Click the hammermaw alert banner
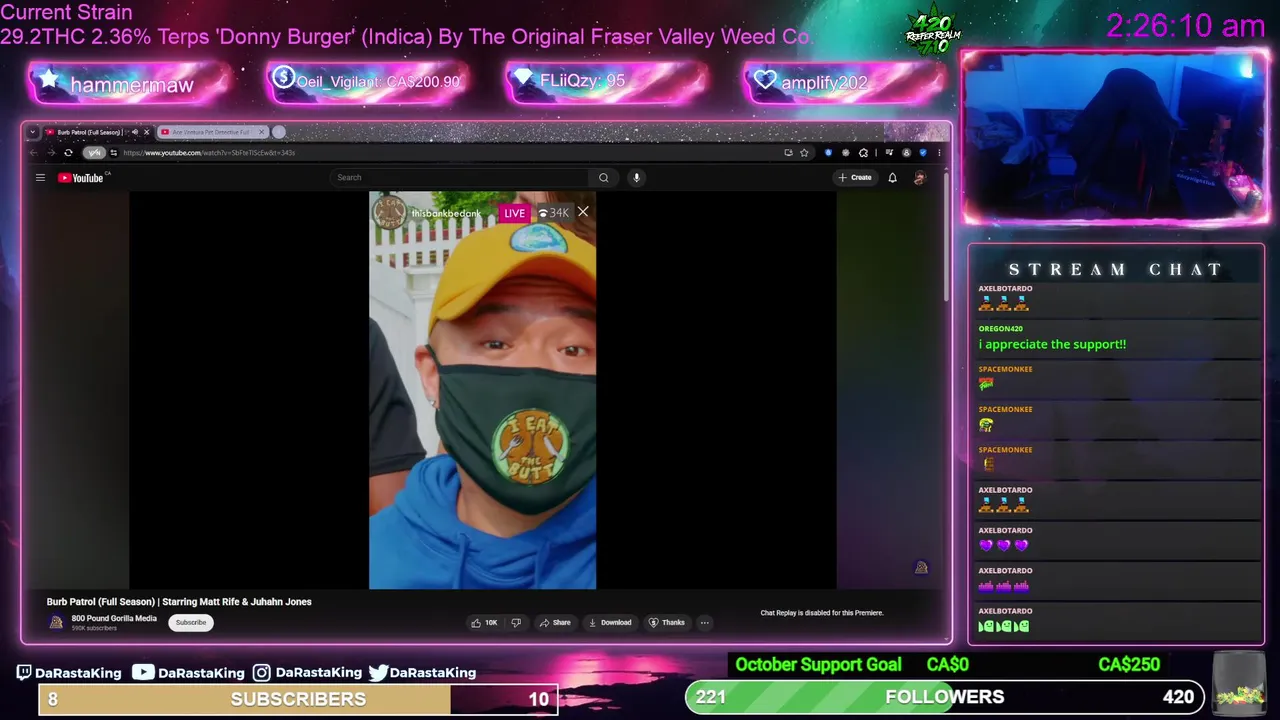The height and width of the screenshot is (720, 1280). coord(130,84)
